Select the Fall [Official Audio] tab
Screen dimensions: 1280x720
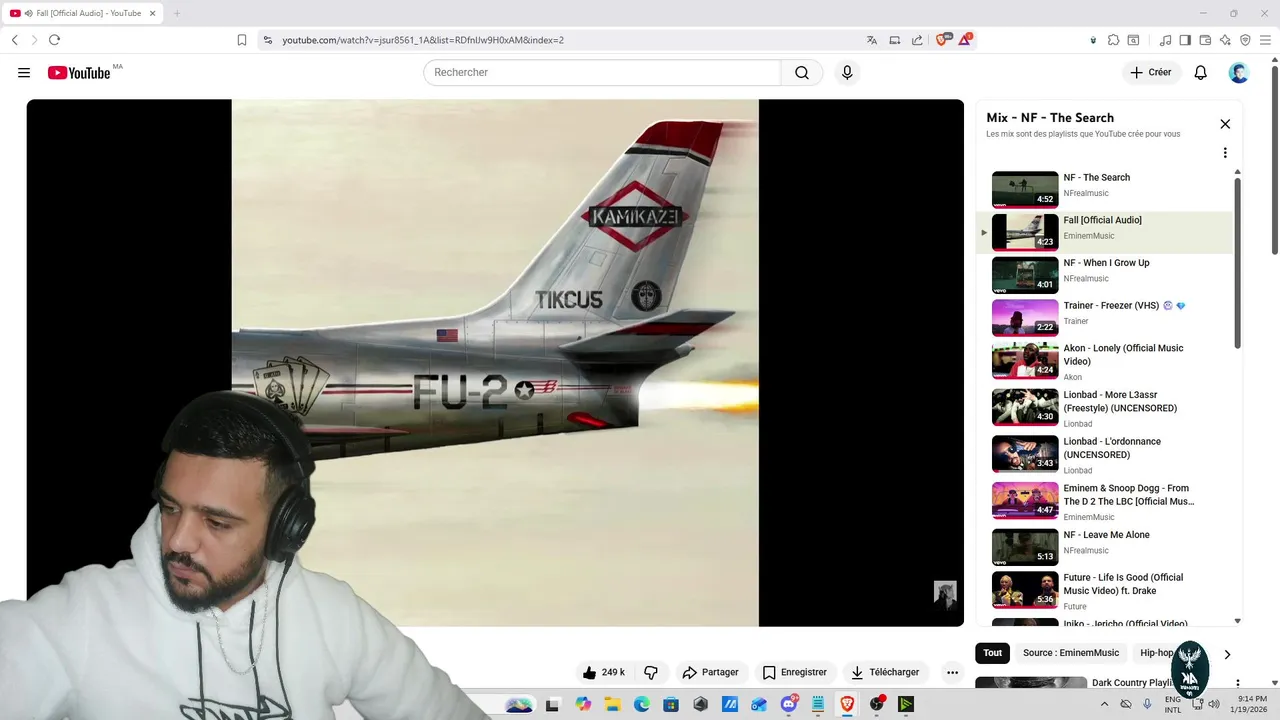coord(83,13)
